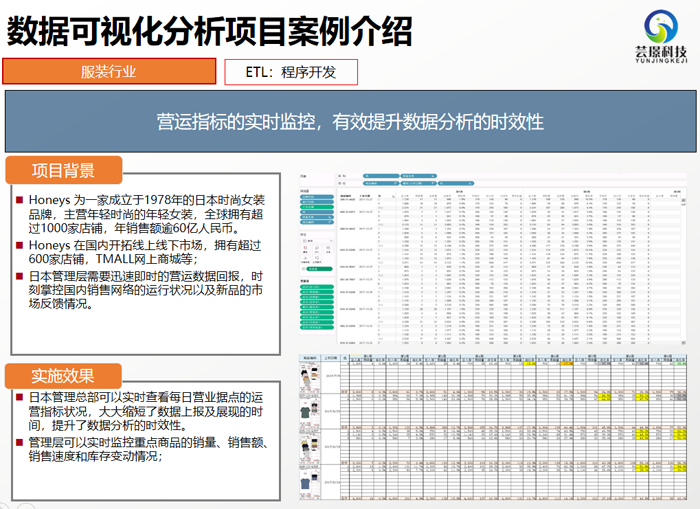
Task: Click the green pill inside the Marks card
Action: click(319, 269)
